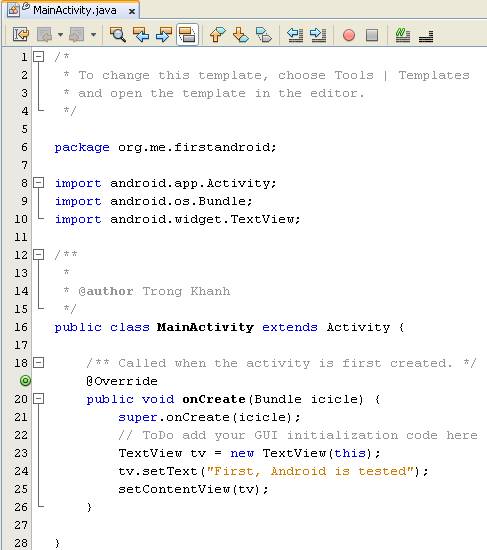487x550 pixels.
Task: Click Find Selection magnifier icon
Action: [118, 34]
